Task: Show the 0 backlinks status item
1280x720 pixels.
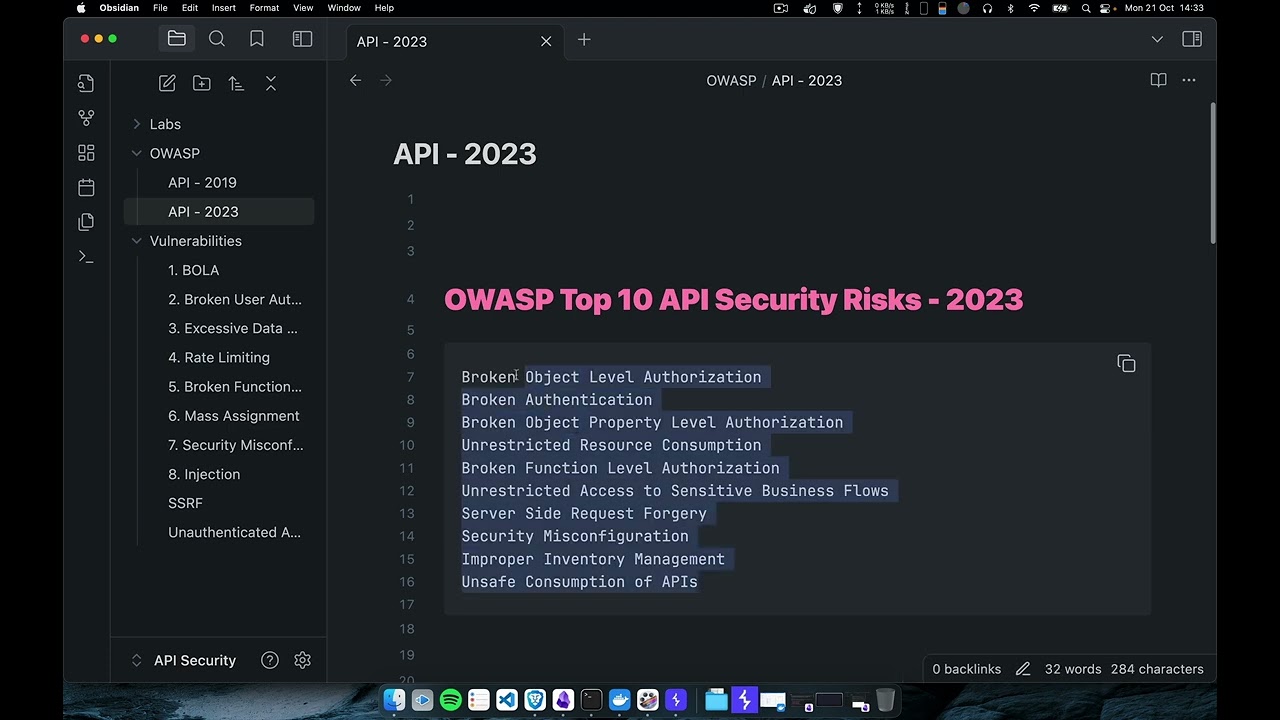Action: click(x=966, y=669)
